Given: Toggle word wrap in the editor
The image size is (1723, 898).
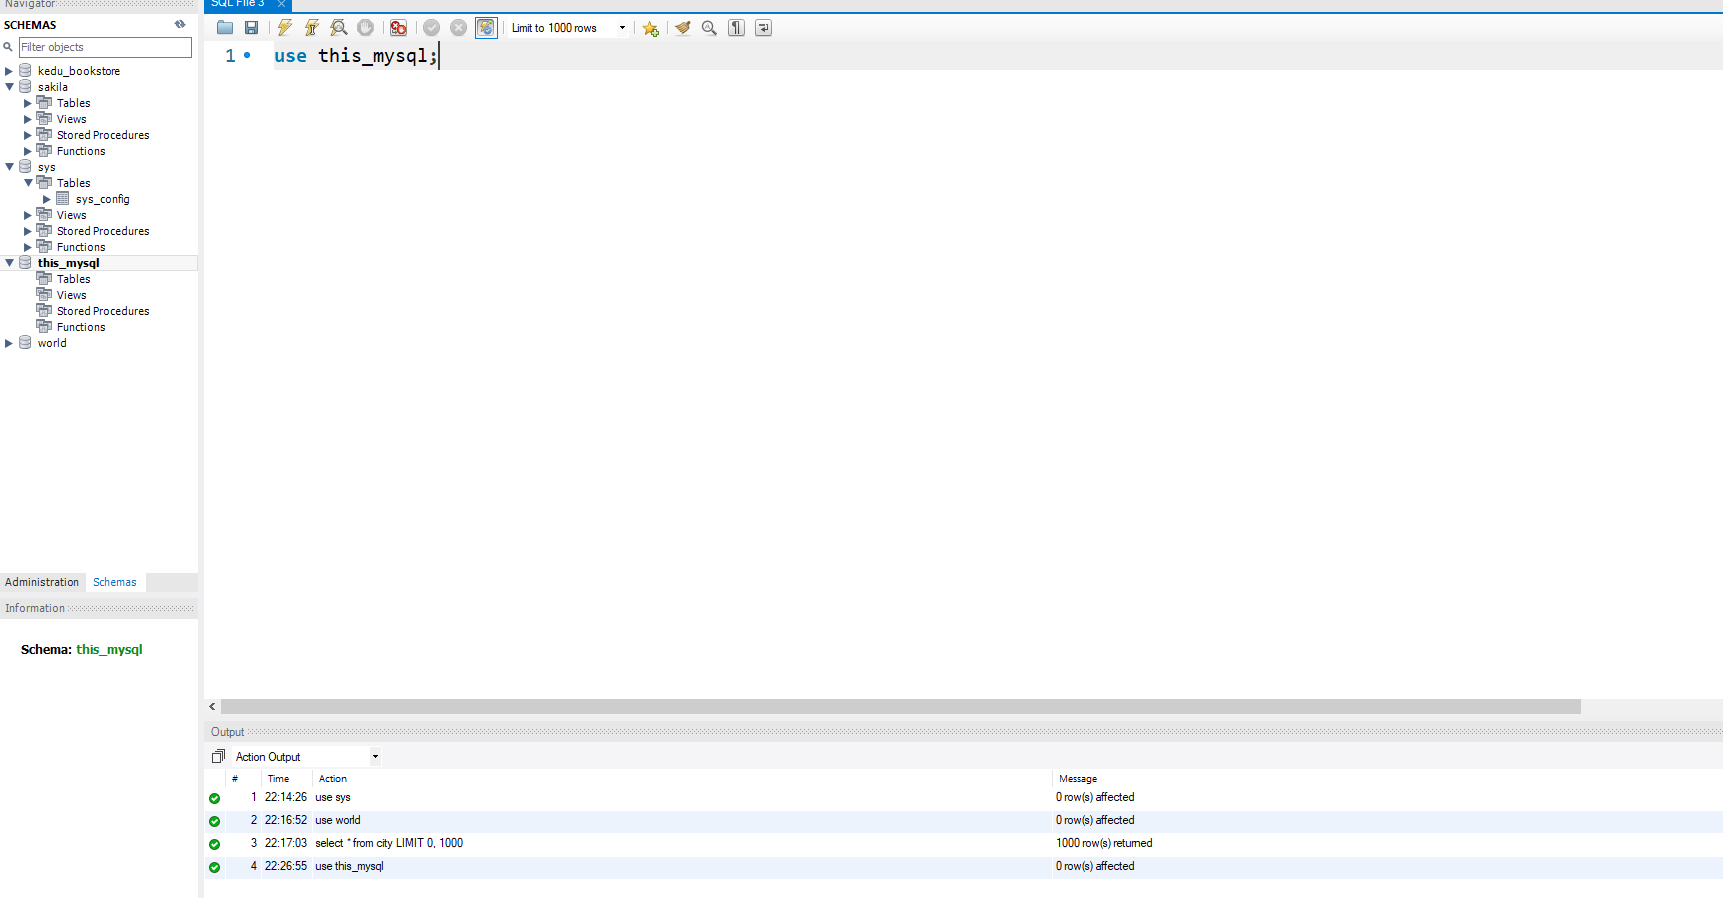Looking at the screenshot, I should pos(763,28).
